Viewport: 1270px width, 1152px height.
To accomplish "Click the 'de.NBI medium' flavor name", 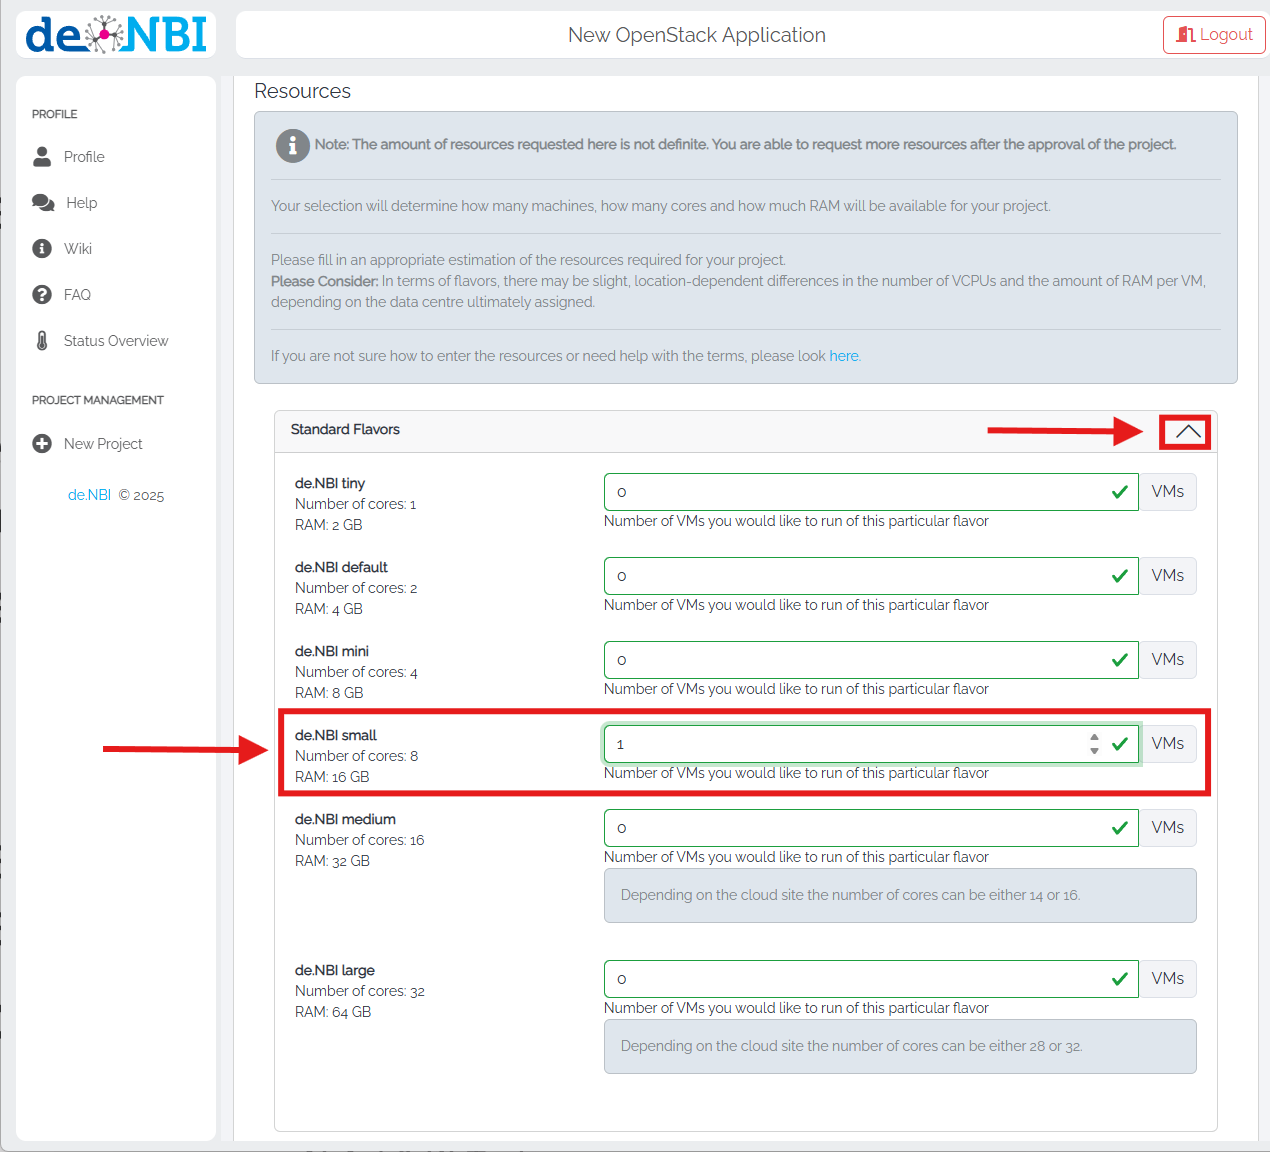I will [x=345, y=819].
